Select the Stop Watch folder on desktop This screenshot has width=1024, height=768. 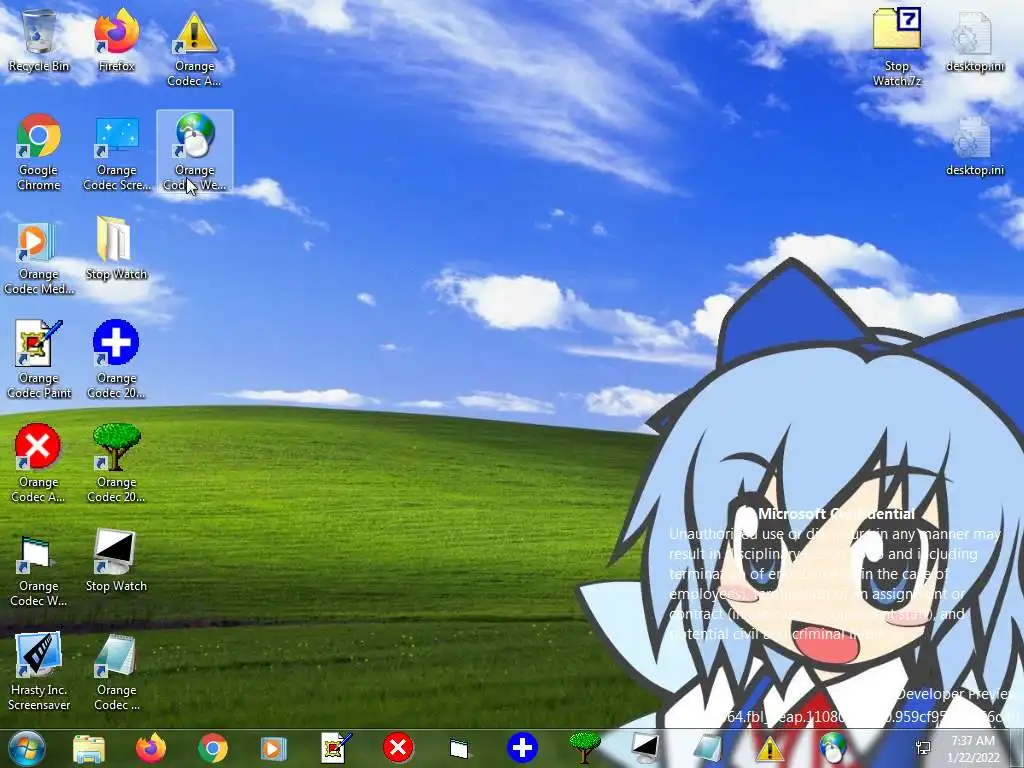pyautogui.click(x=116, y=249)
